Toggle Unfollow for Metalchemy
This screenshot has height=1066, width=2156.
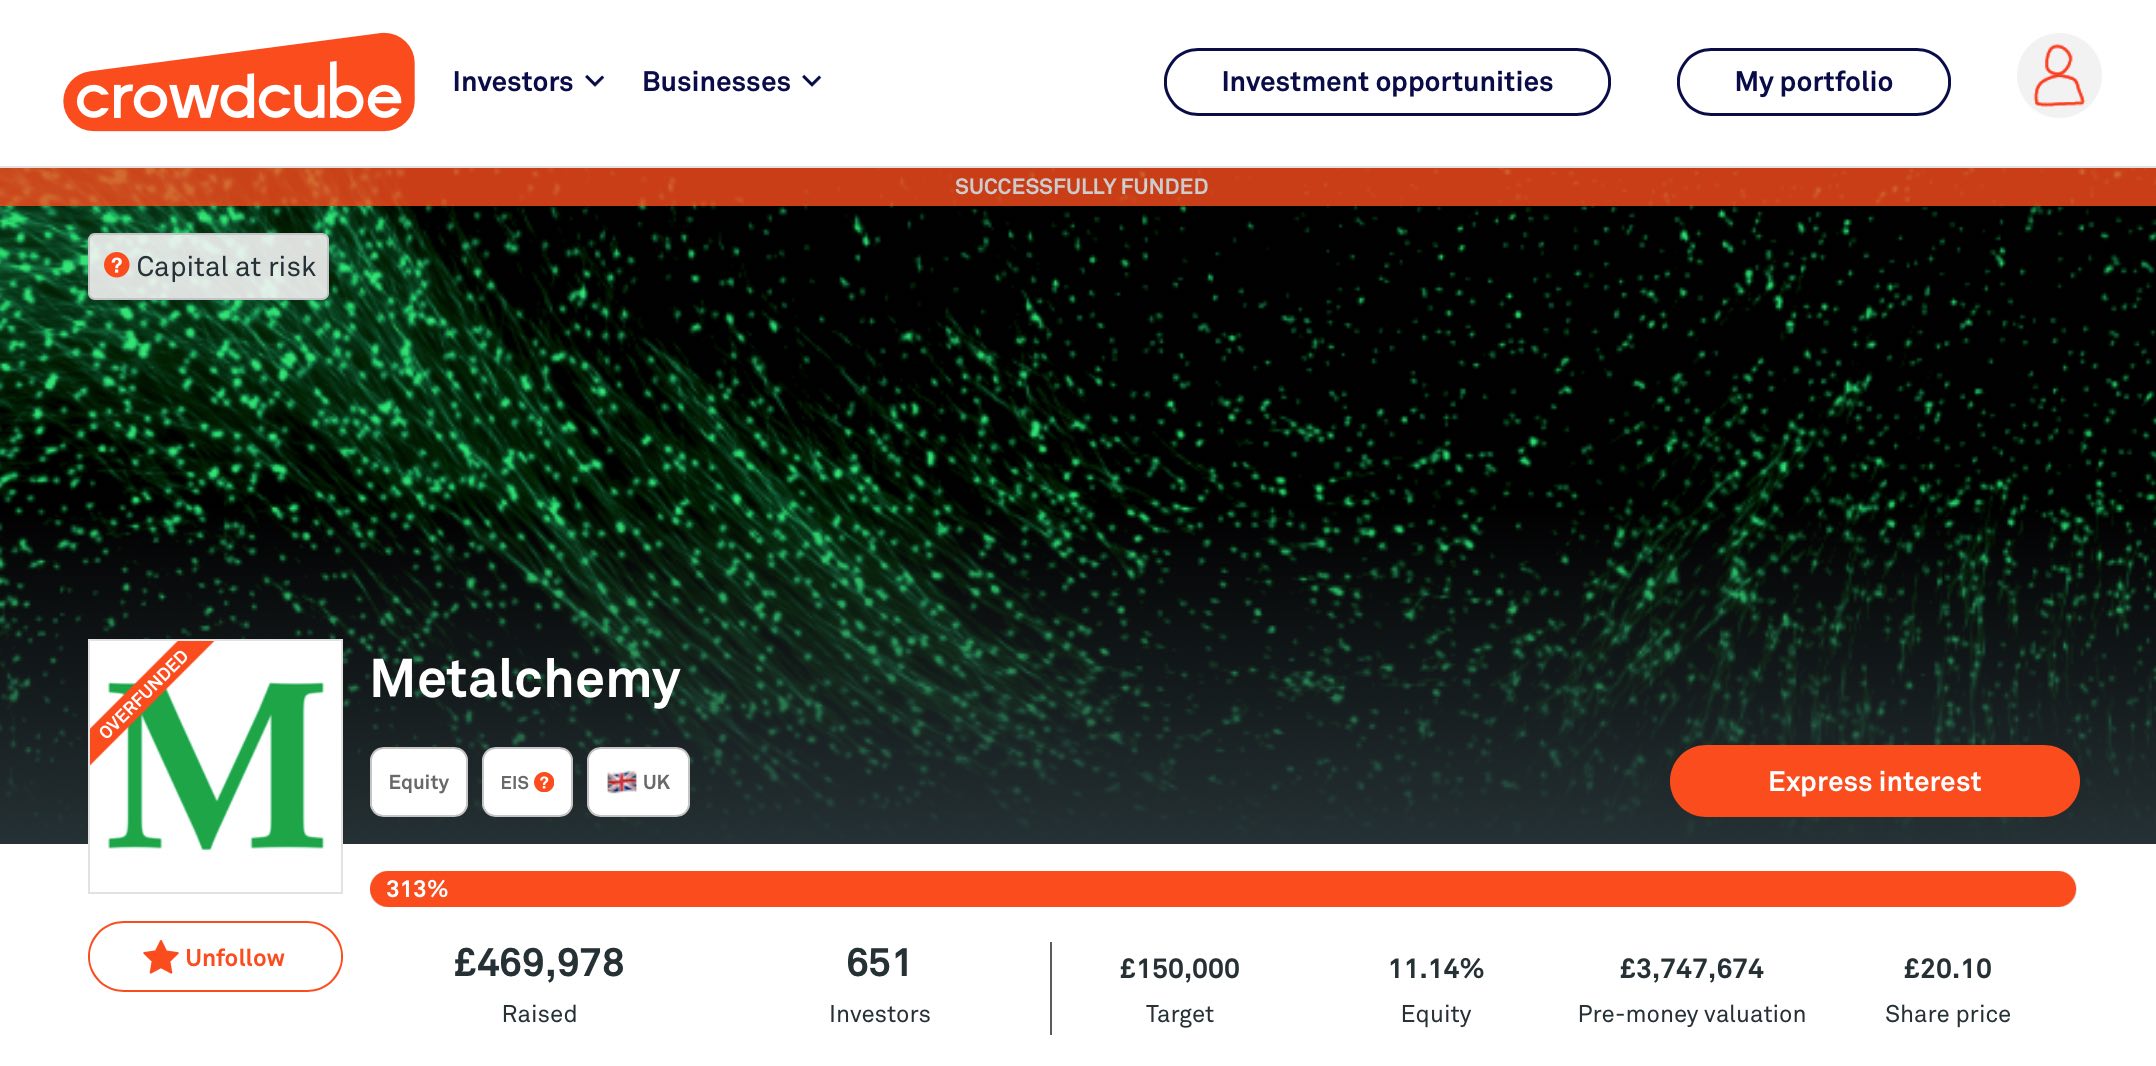pos(215,957)
